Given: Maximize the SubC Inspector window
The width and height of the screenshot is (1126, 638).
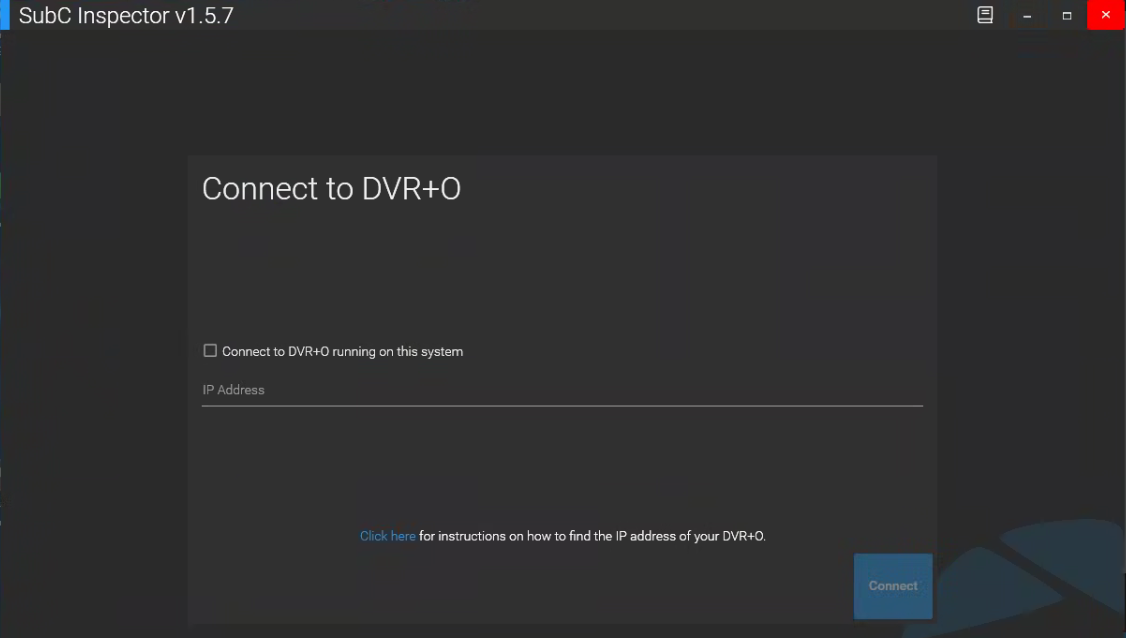Looking at the screenshot, I should [x=1067, y=16].
